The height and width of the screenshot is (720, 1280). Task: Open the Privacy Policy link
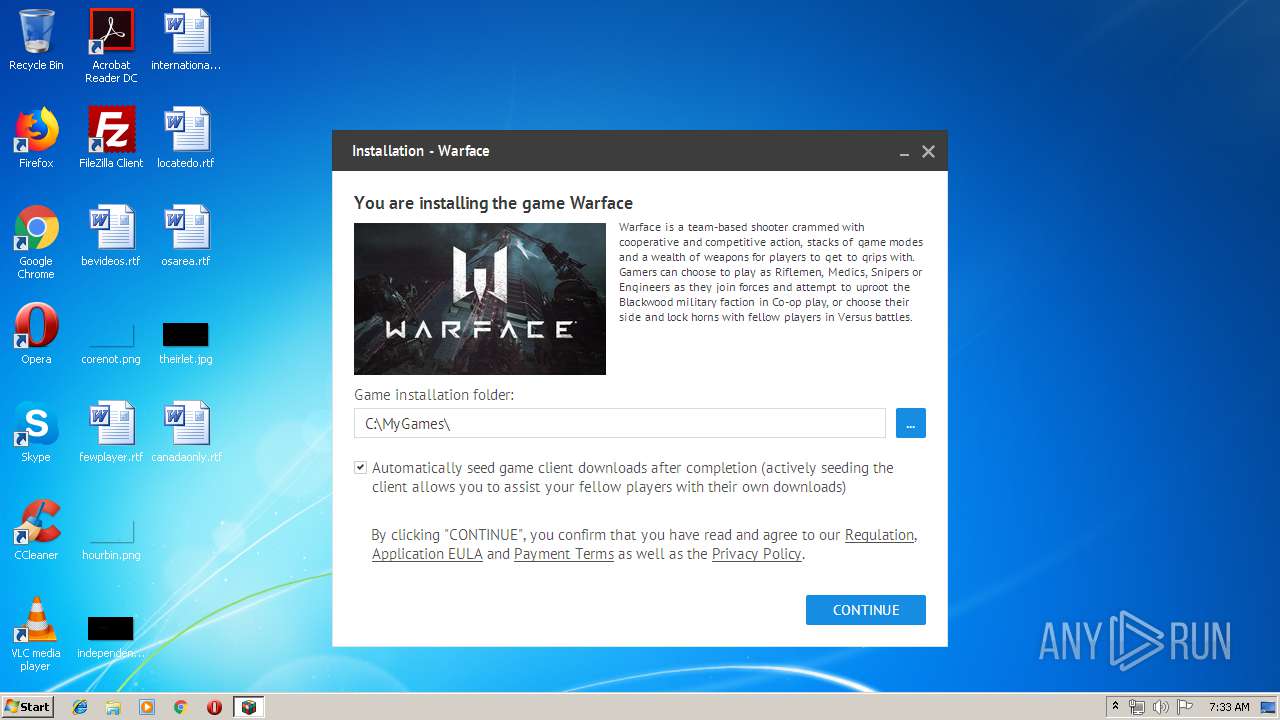tap(756, 554)
